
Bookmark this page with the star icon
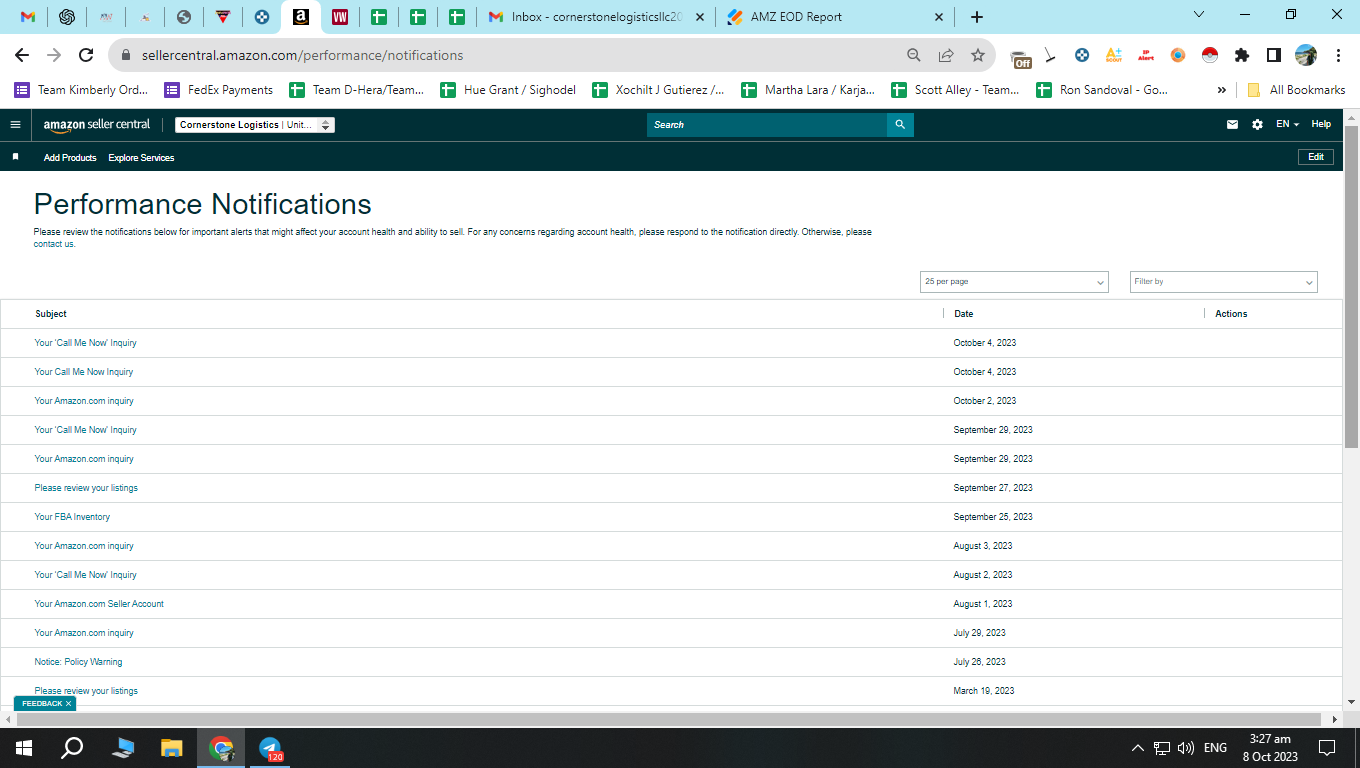pyautogui.click(x=978, y=55)
